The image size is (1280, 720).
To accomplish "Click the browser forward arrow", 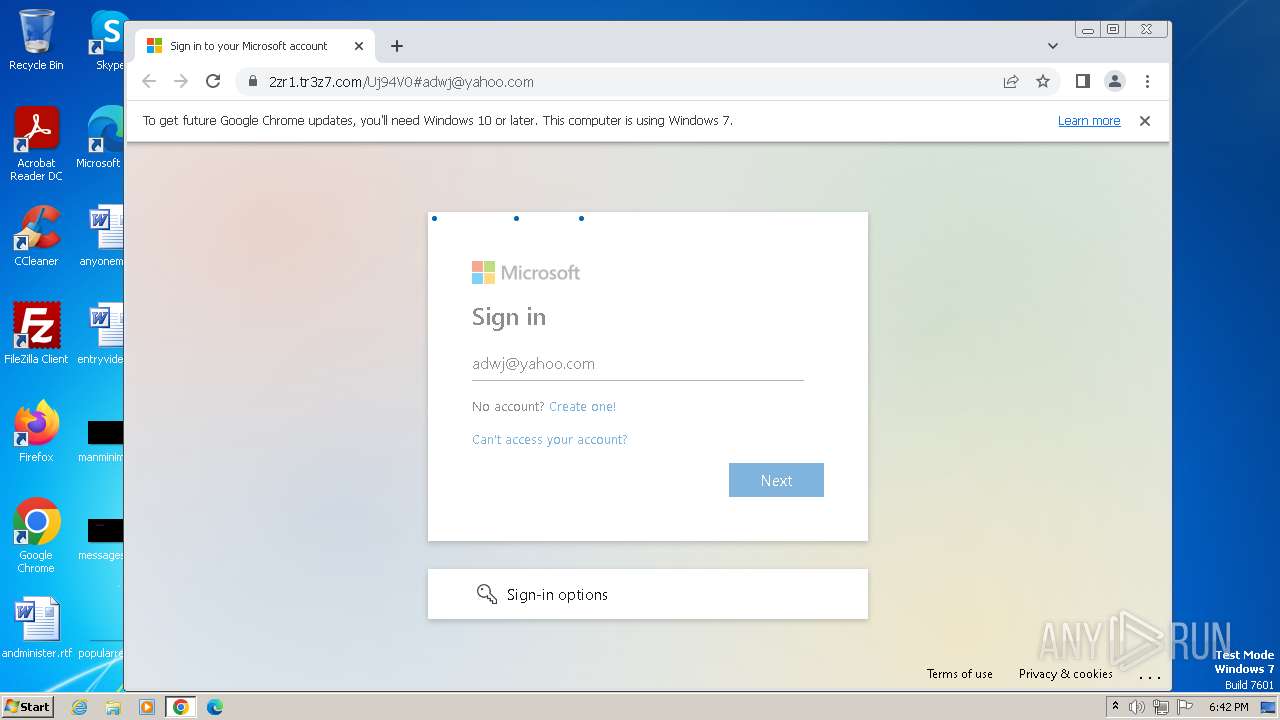I will pos(181,81).
